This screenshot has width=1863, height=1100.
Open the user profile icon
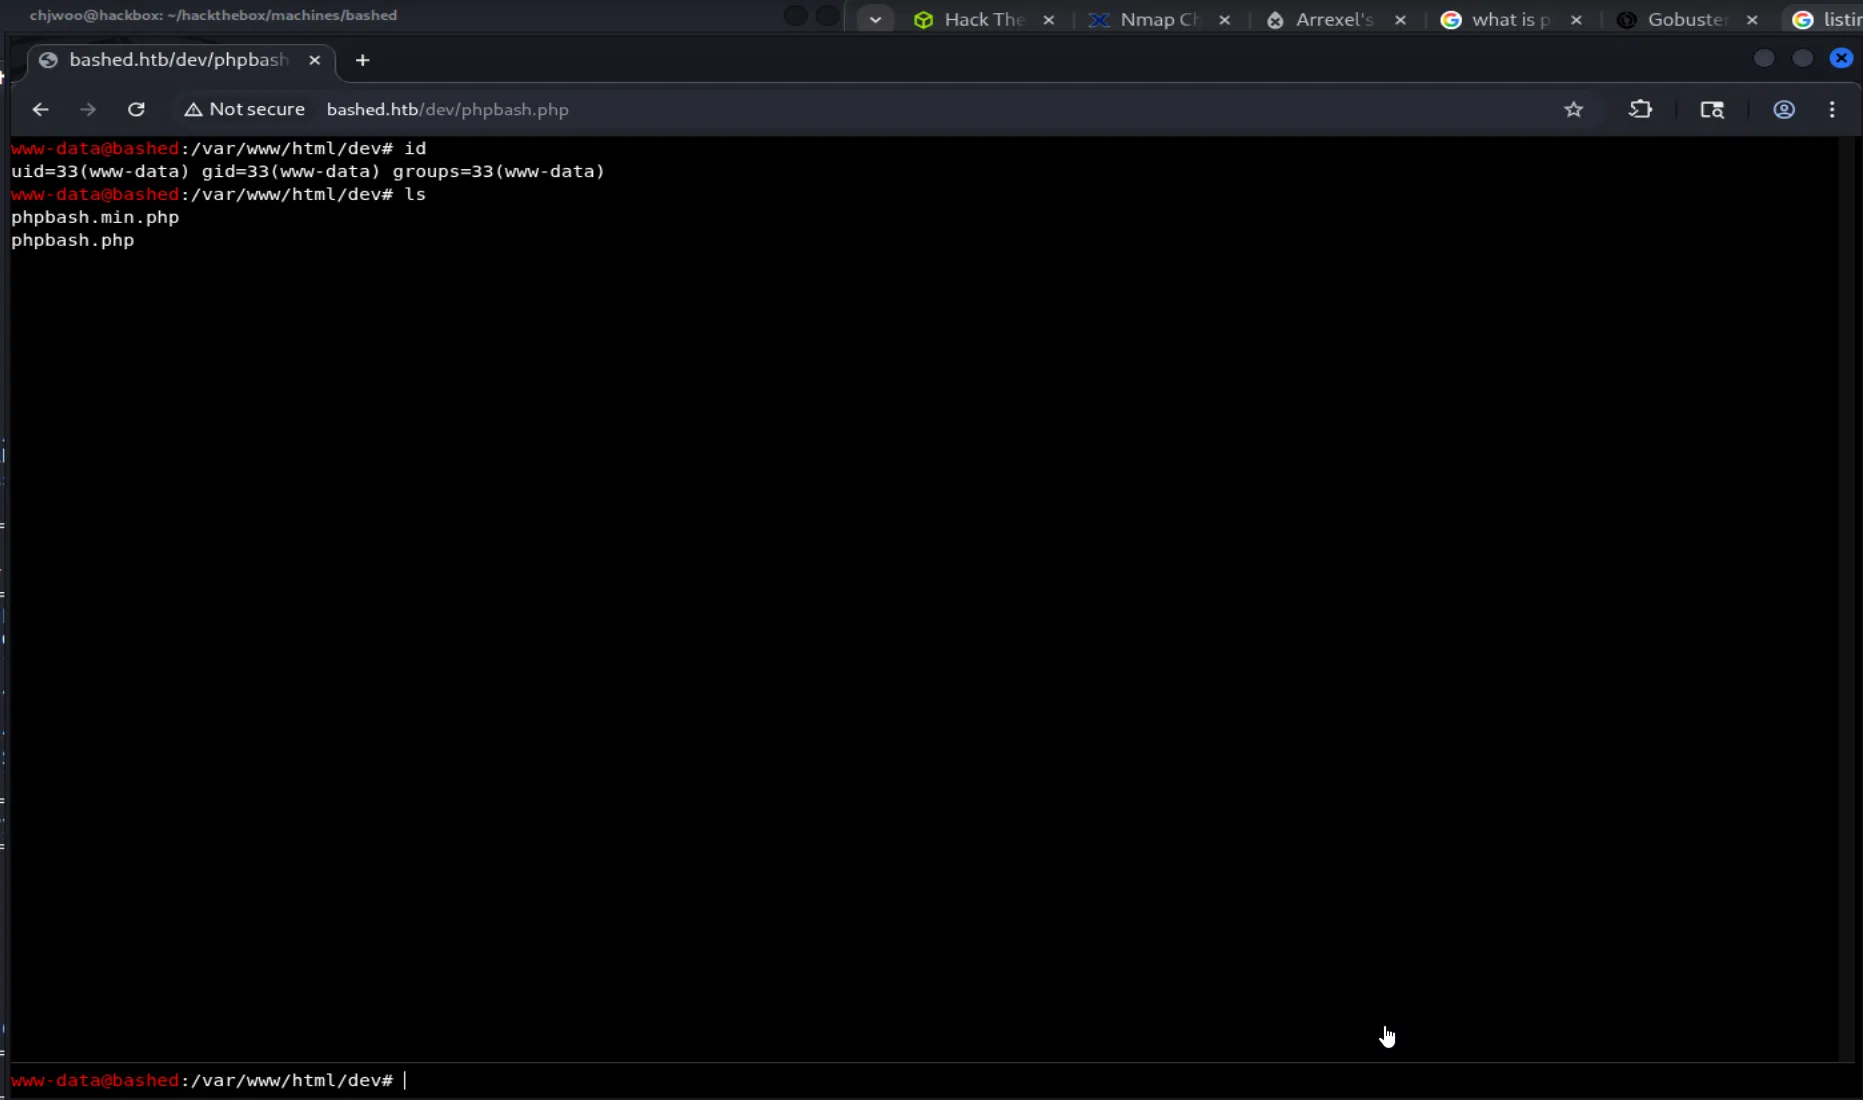click(1784, 110)
